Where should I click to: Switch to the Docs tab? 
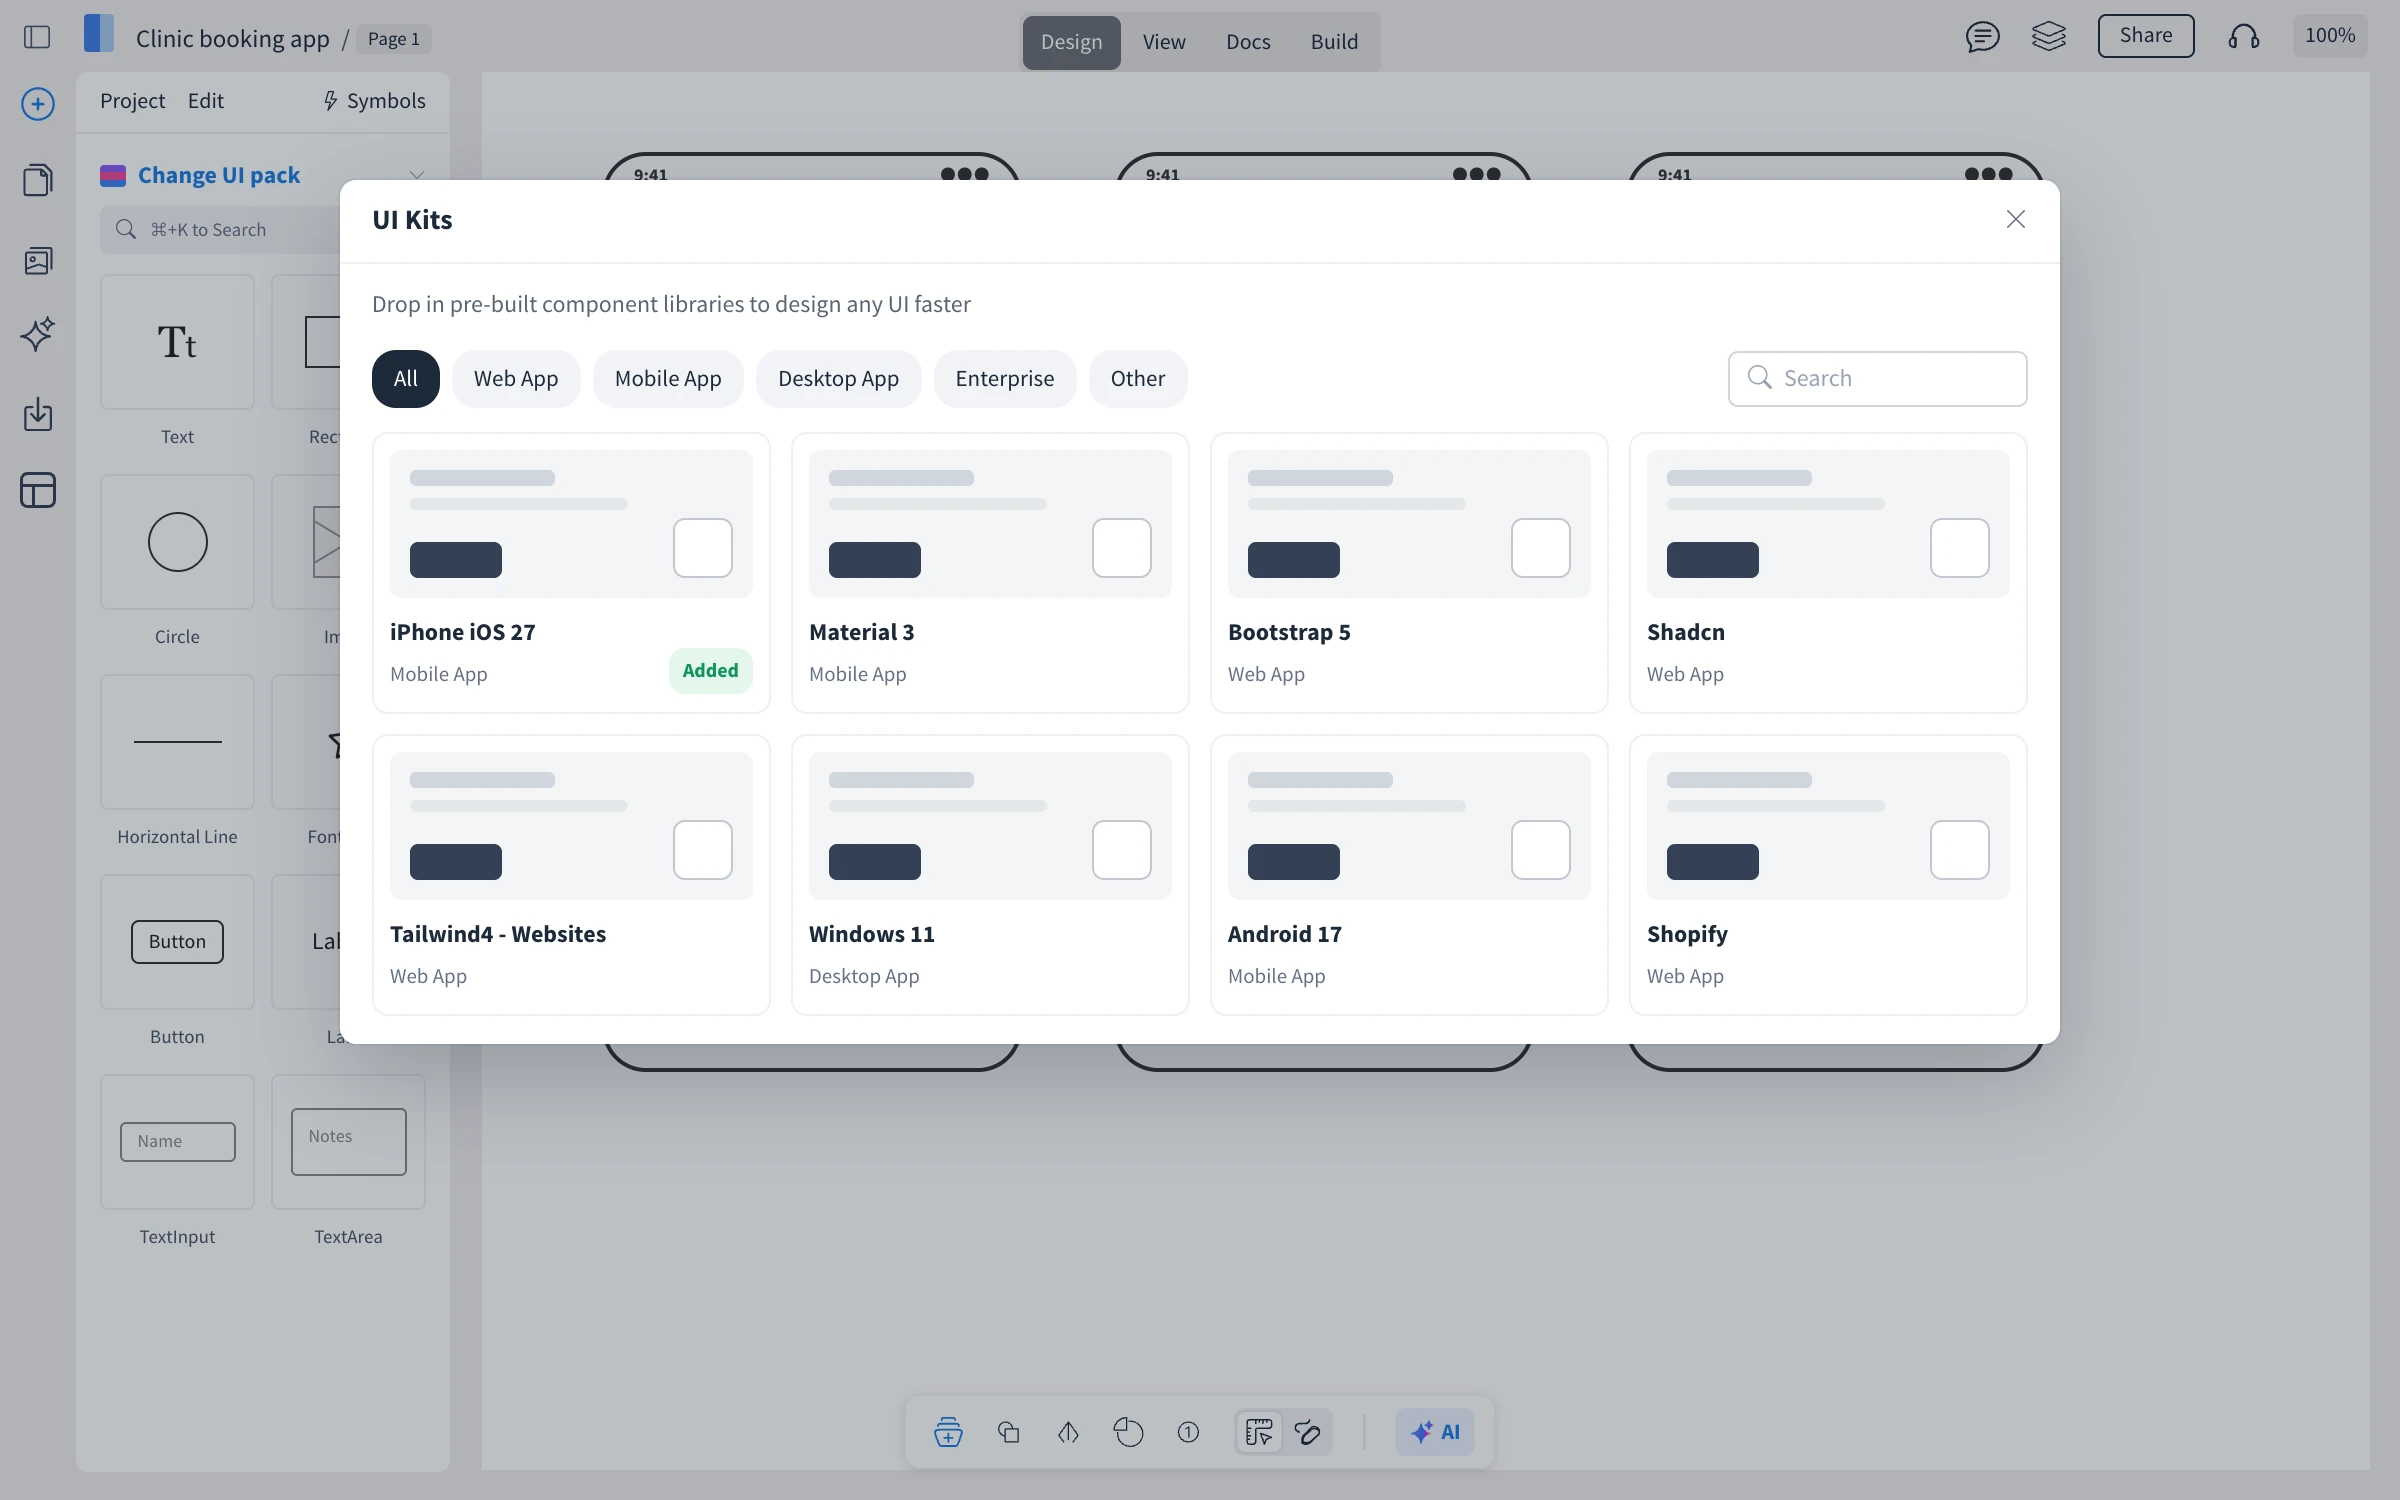click(1248, 42)
